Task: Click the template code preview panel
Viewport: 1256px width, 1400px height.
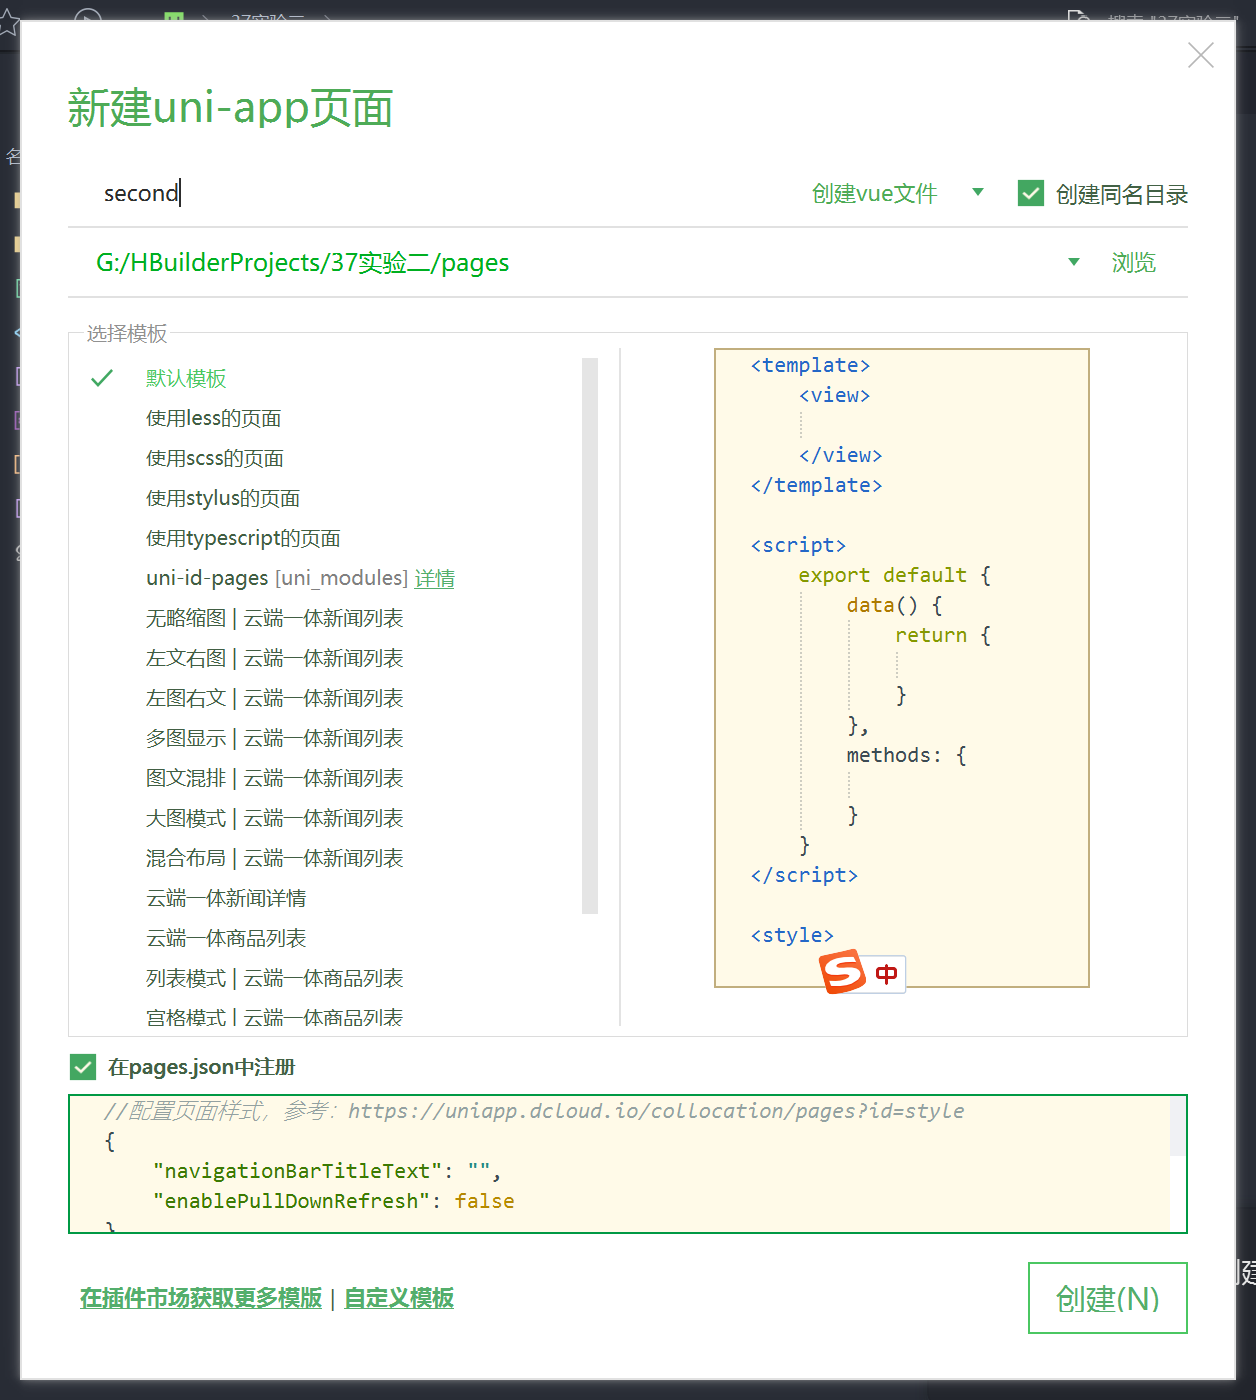Action: pos(901,668)
